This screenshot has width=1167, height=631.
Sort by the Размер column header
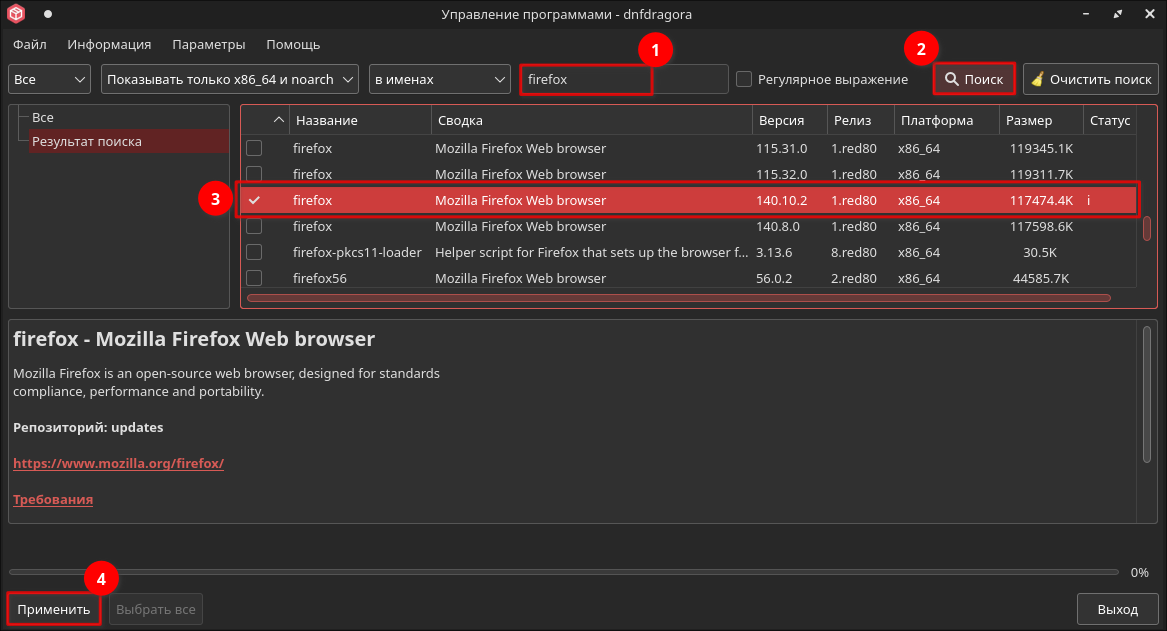1041,120
